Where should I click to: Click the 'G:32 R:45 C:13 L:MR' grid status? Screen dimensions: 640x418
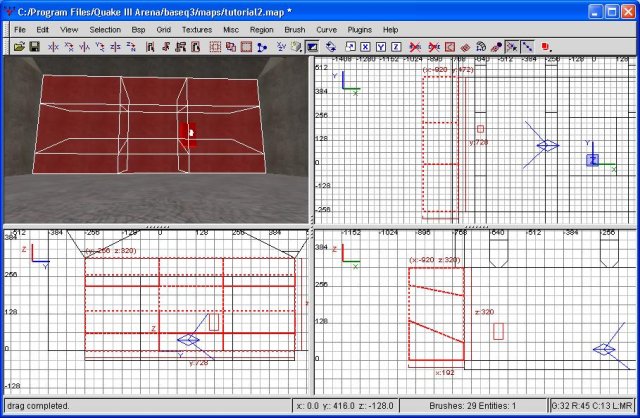592,406
